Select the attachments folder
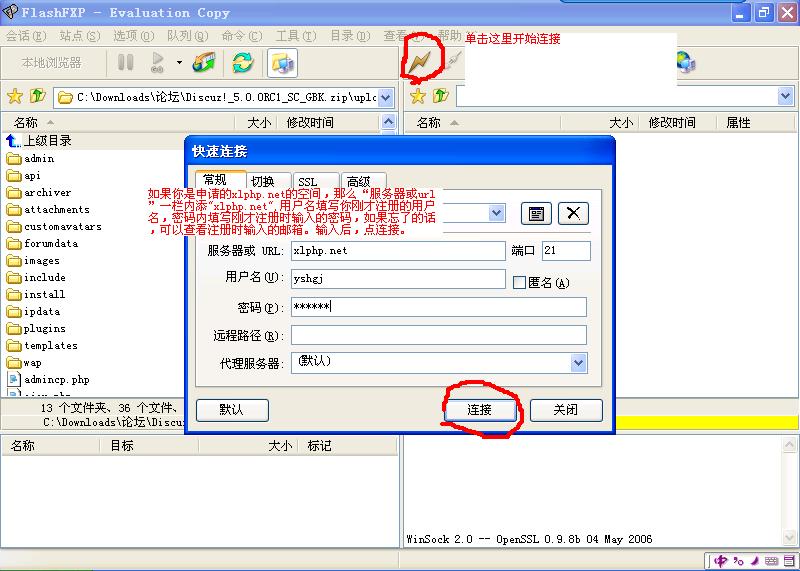 [48, 209]
